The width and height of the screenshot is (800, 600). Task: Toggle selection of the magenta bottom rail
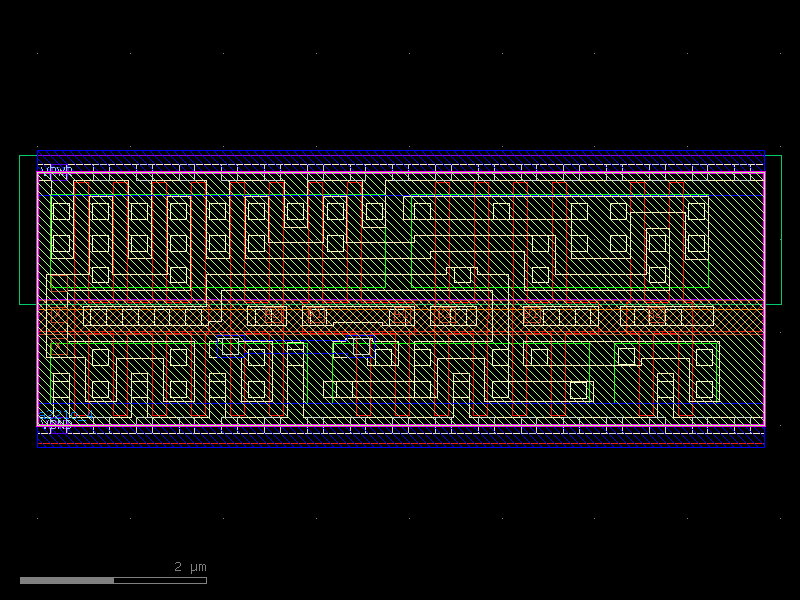(x=400, y=424)
